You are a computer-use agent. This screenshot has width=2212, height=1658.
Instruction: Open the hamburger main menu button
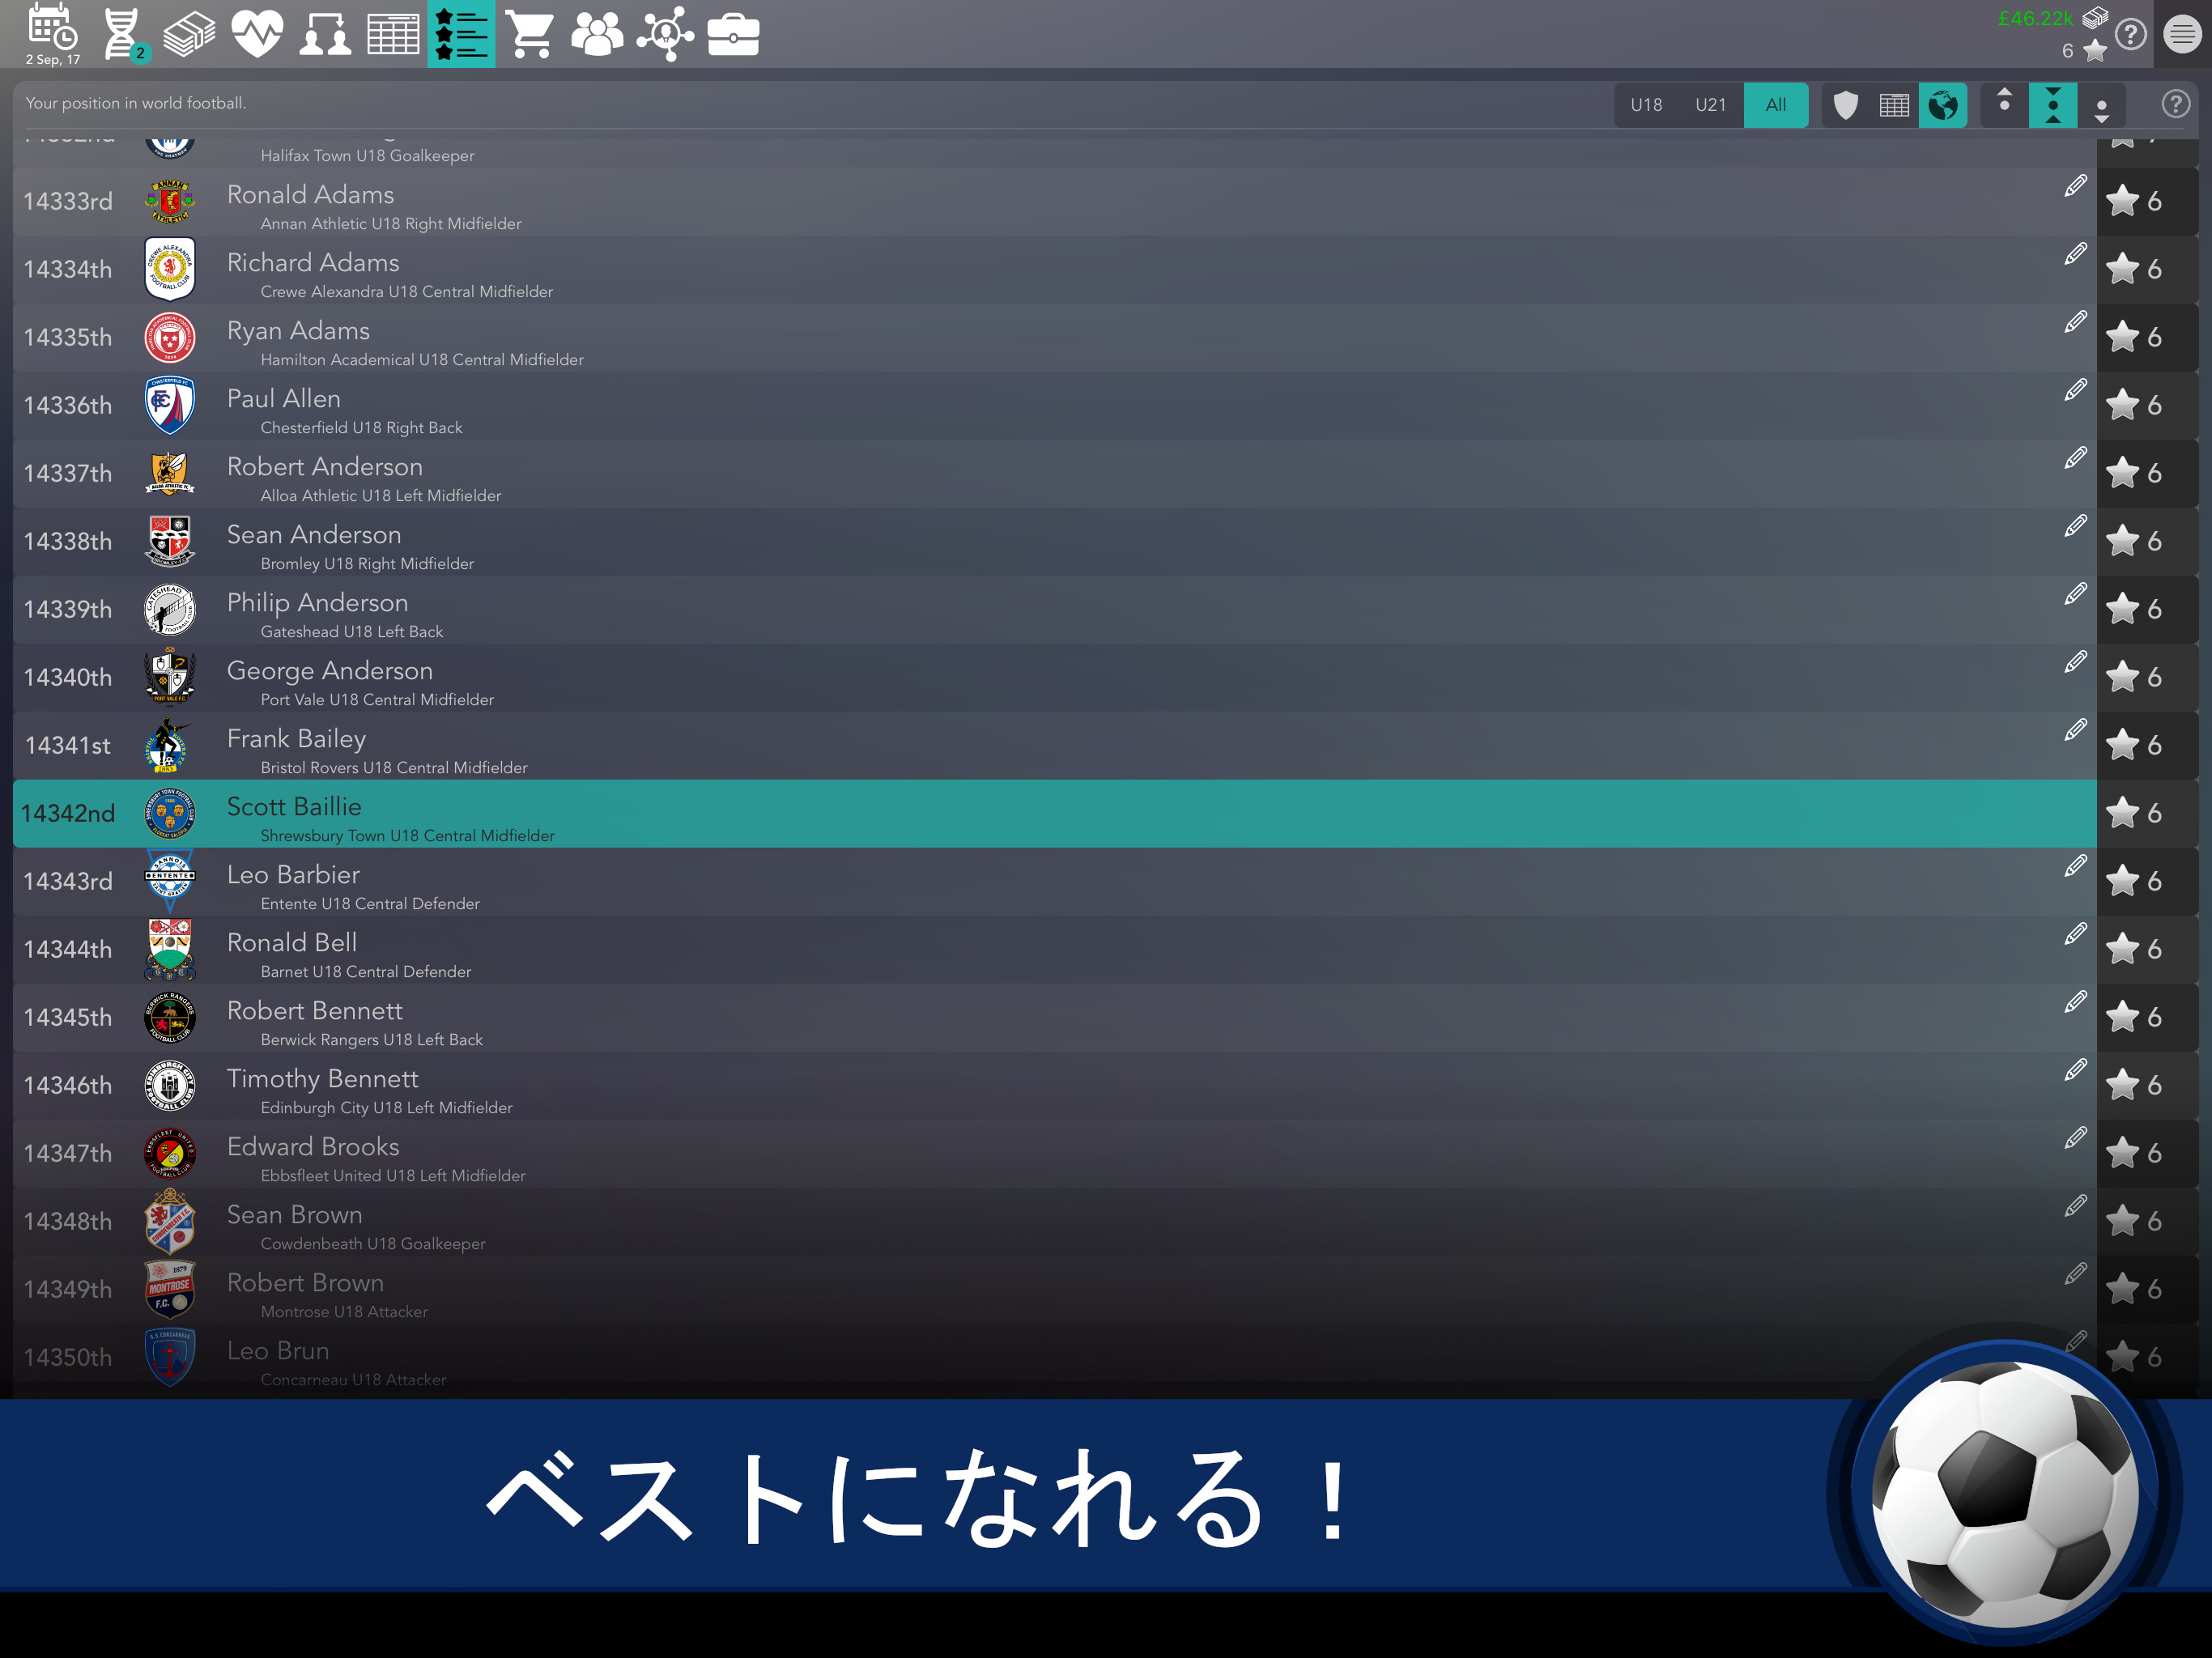2181,35
